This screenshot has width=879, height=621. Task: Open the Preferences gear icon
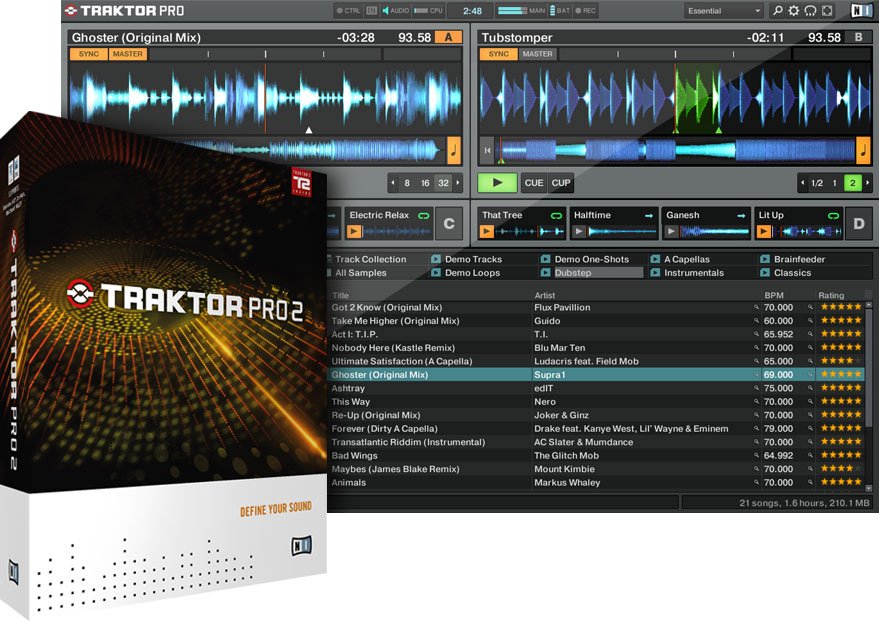click(x=794, y=11)
